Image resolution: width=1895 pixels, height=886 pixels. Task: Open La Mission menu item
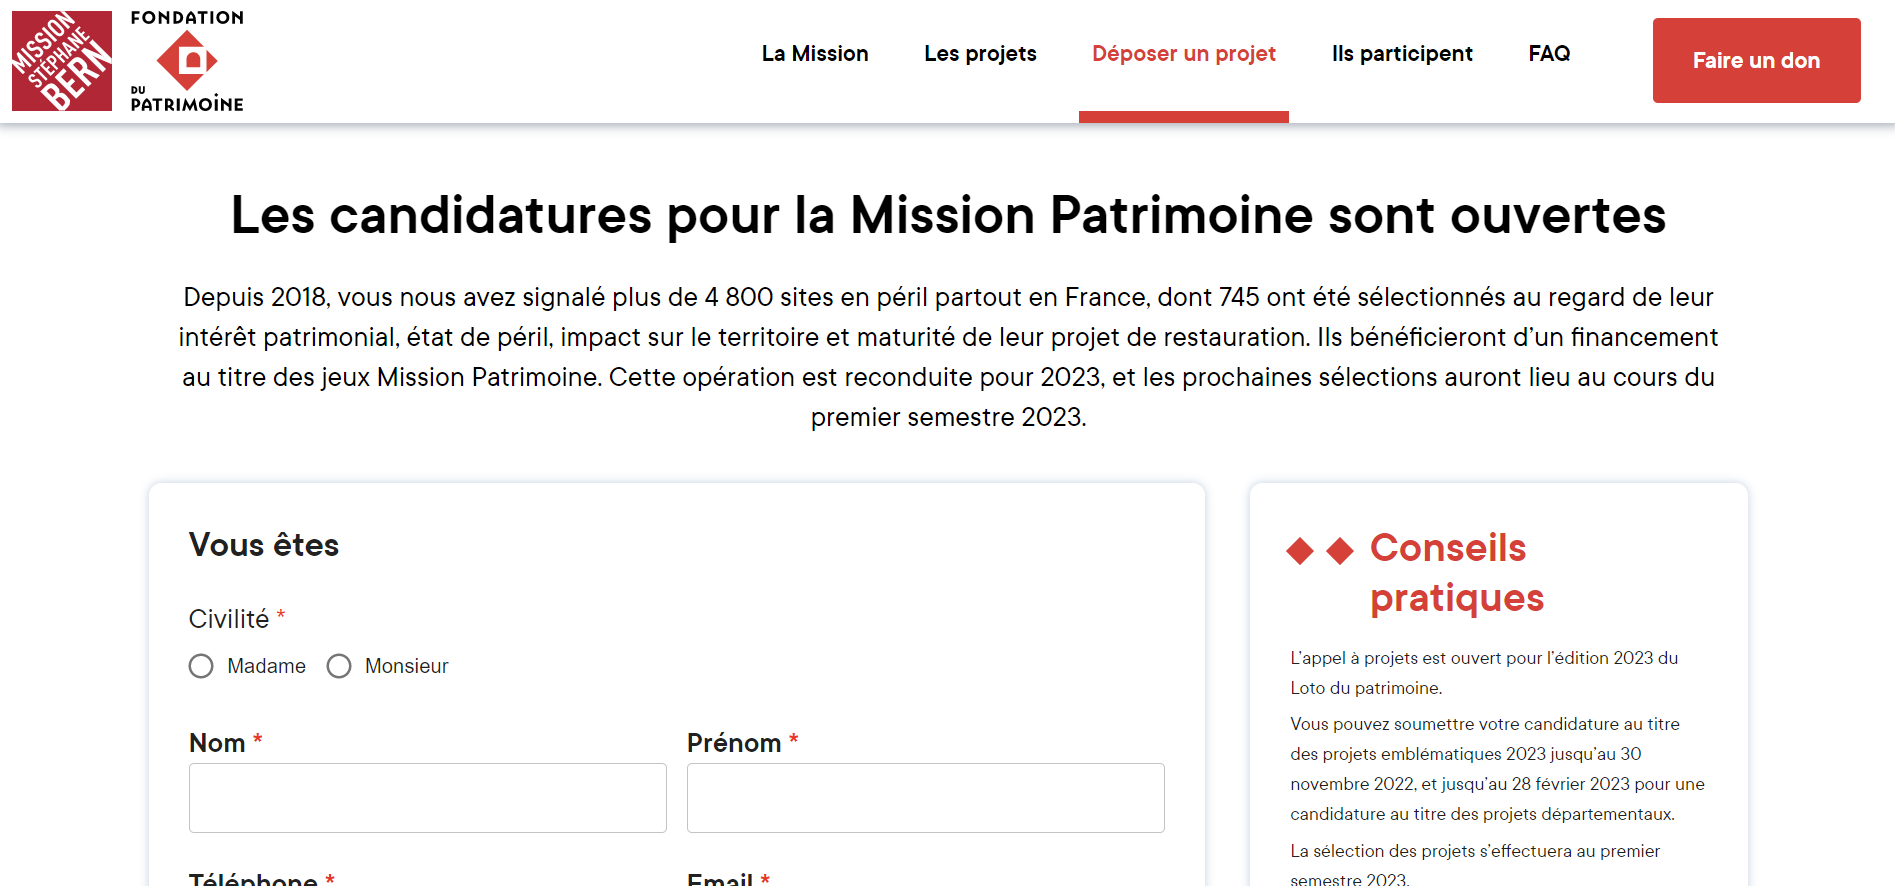point(815,54)
